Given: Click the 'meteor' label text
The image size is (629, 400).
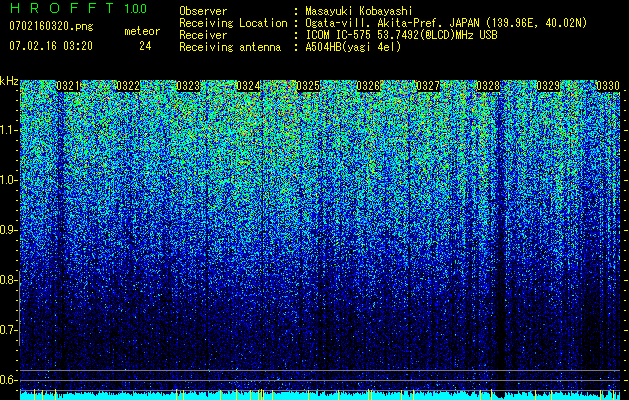Looking at the screenshot, I should [142, 31].
